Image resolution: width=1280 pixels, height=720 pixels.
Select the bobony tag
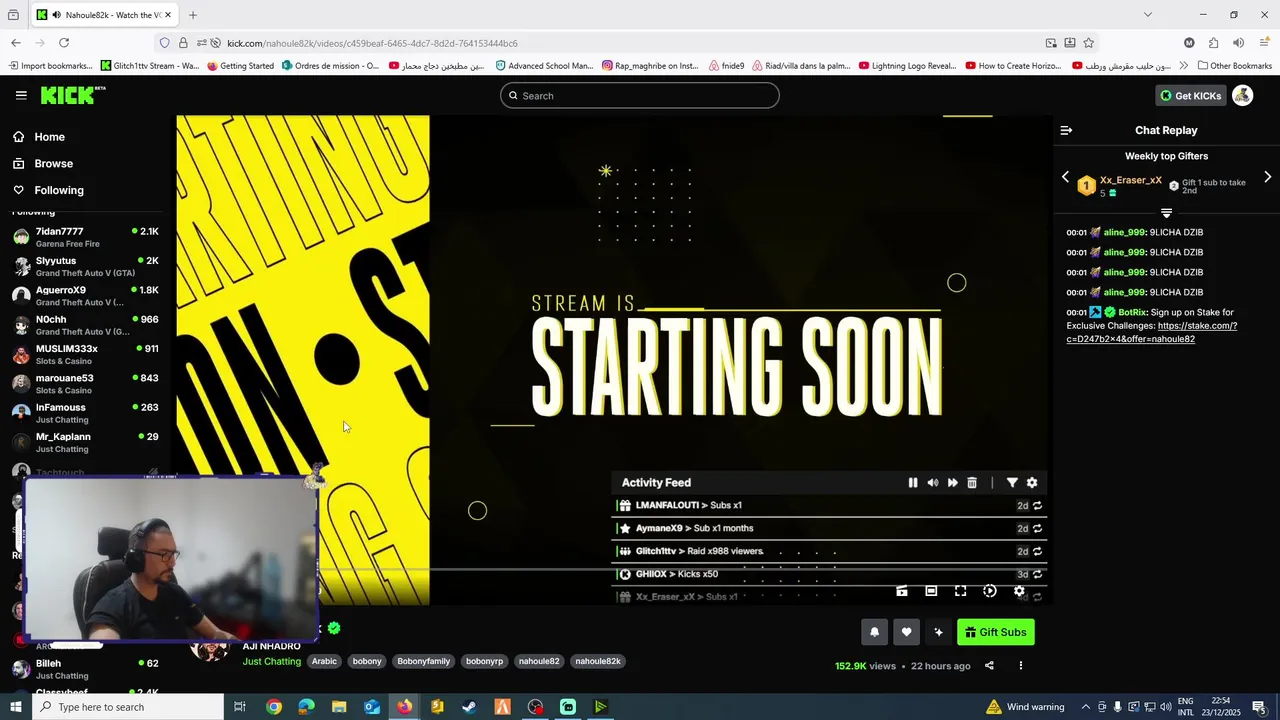(x=367, y=661)
